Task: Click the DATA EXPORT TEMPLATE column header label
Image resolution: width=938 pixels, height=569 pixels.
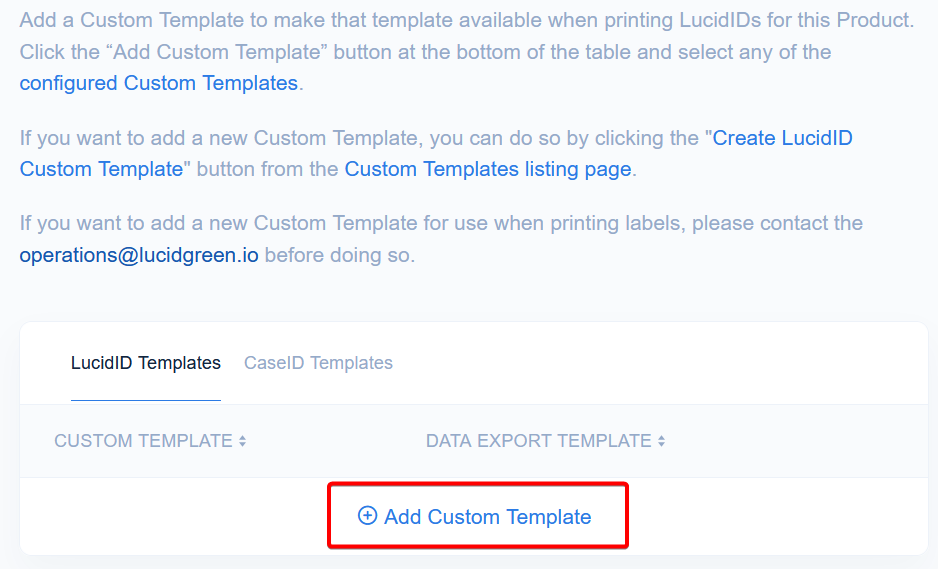Action: [538, 441]
